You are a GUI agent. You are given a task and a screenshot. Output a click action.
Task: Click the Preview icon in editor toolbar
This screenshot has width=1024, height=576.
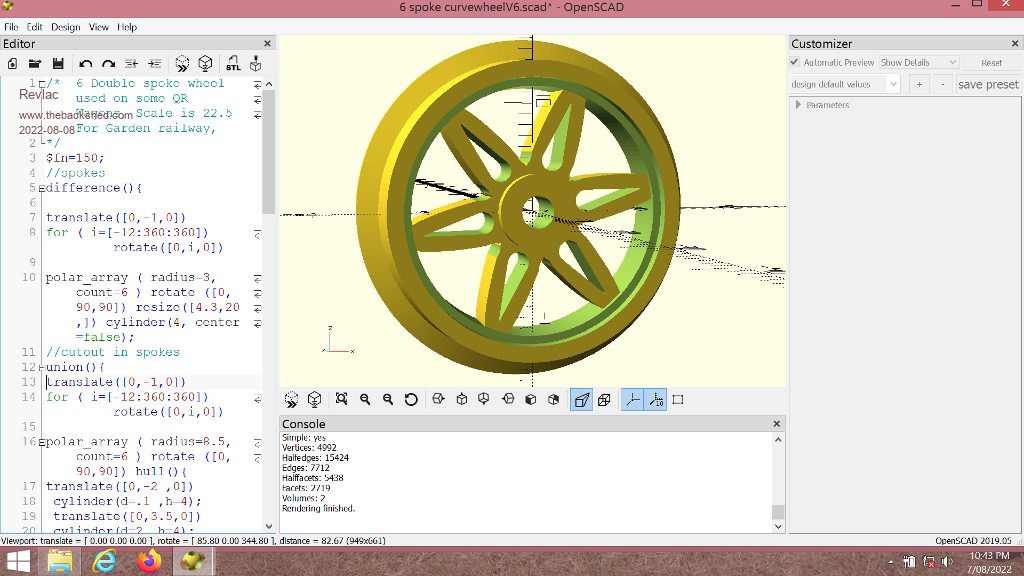click(x=182, y=63)
